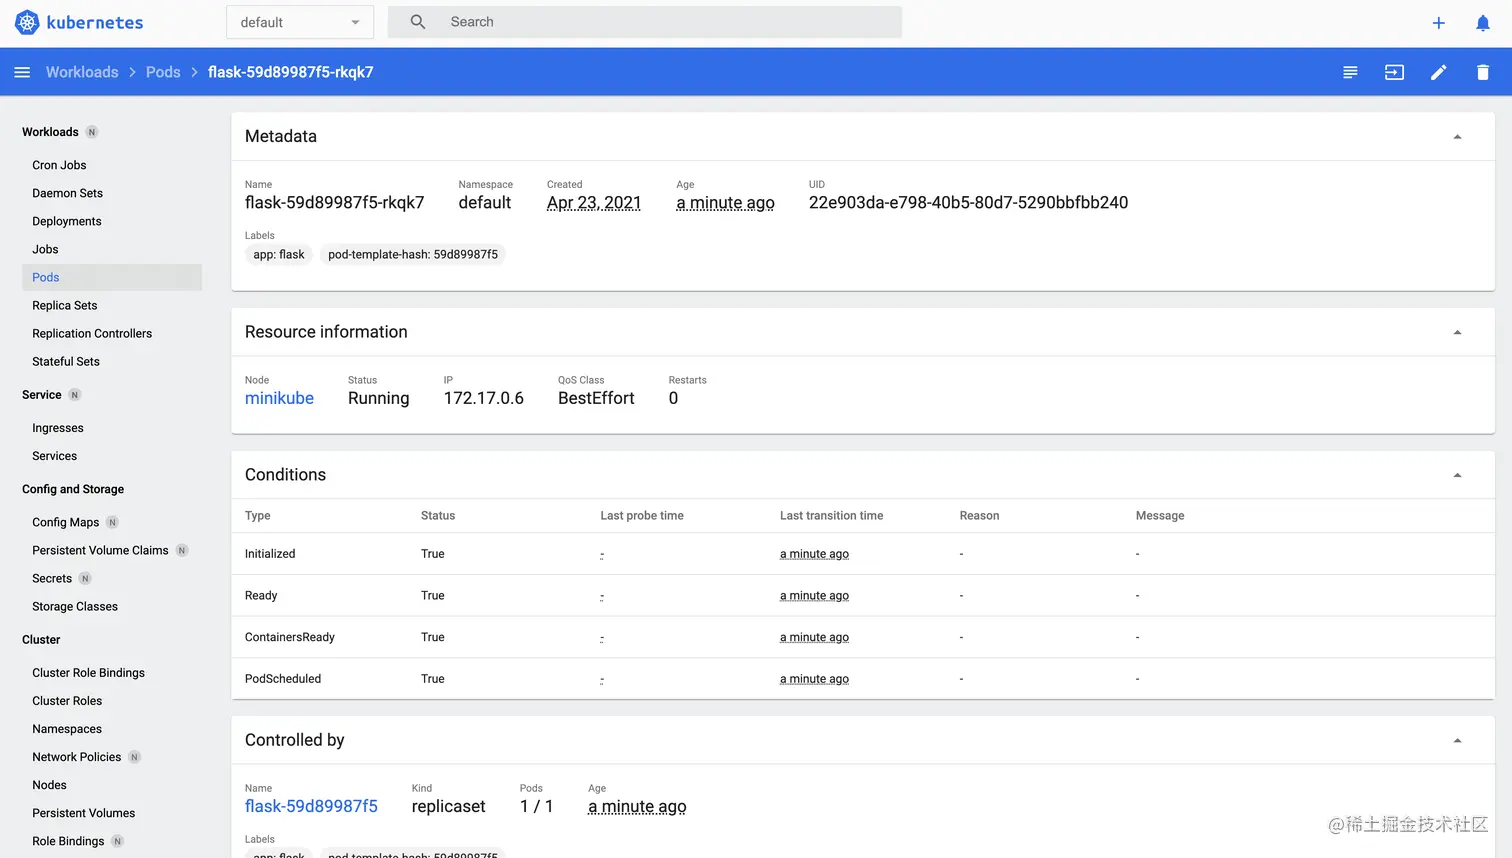The image size is (1512, 858).
Task: Click the Metadata Age 'a minute ago'
Action: [725, 203]
